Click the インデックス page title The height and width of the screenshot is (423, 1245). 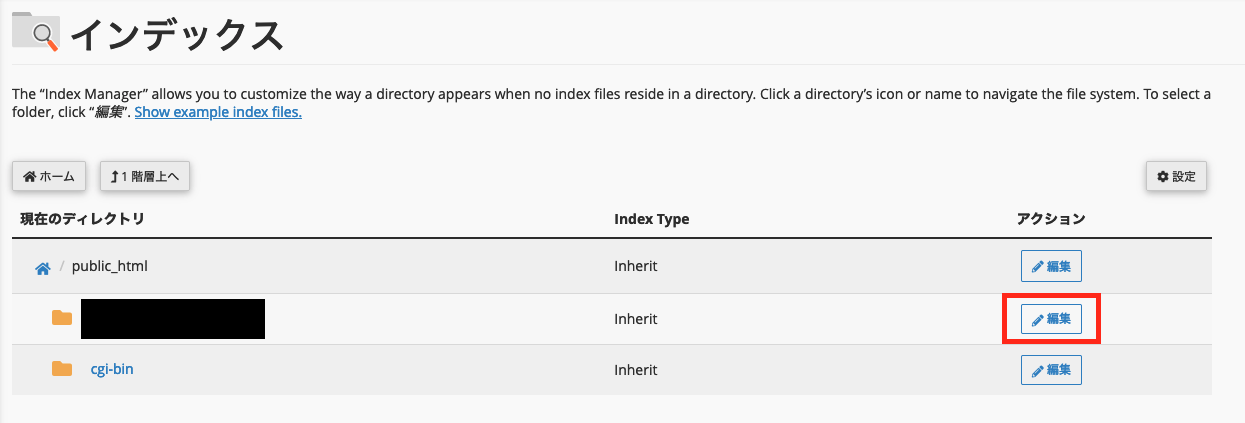pyautogui.click(x=177, y=35)
